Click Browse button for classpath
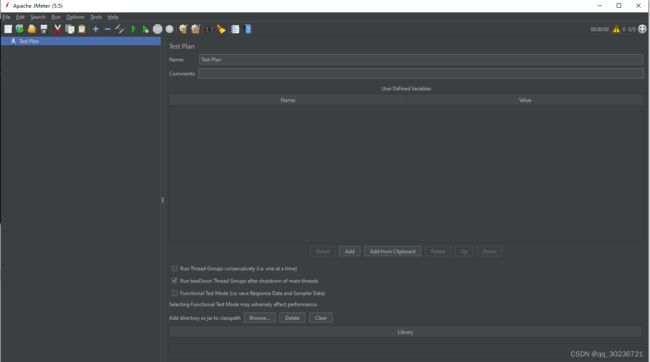The image size is (650, 362). click(x=260, y=318)
